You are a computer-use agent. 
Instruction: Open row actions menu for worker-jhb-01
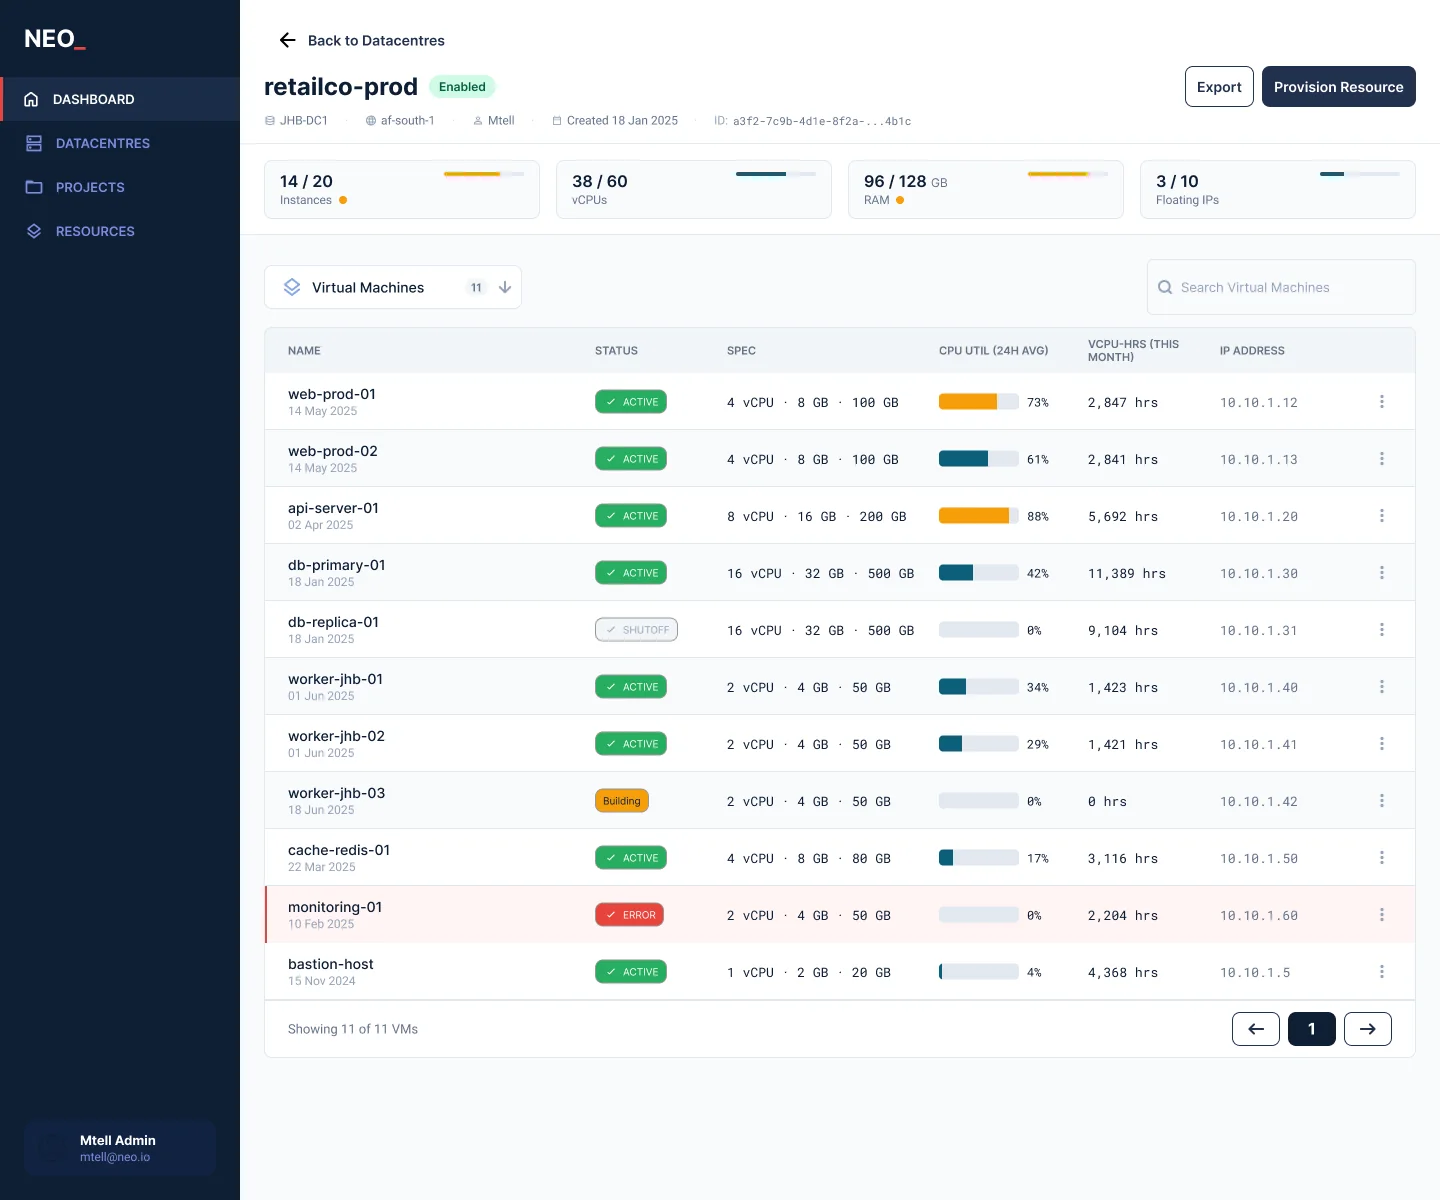coord(1382,687)
